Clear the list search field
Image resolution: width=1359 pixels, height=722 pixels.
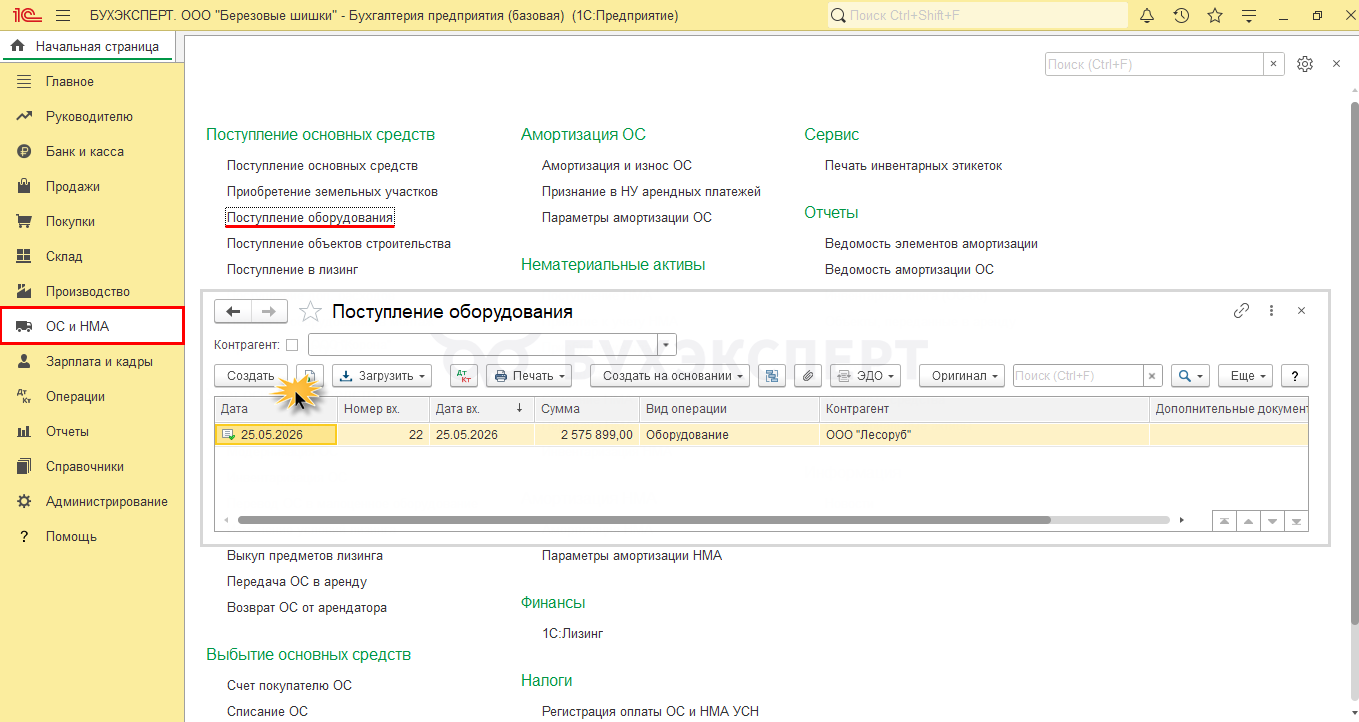coord(1153,376)
